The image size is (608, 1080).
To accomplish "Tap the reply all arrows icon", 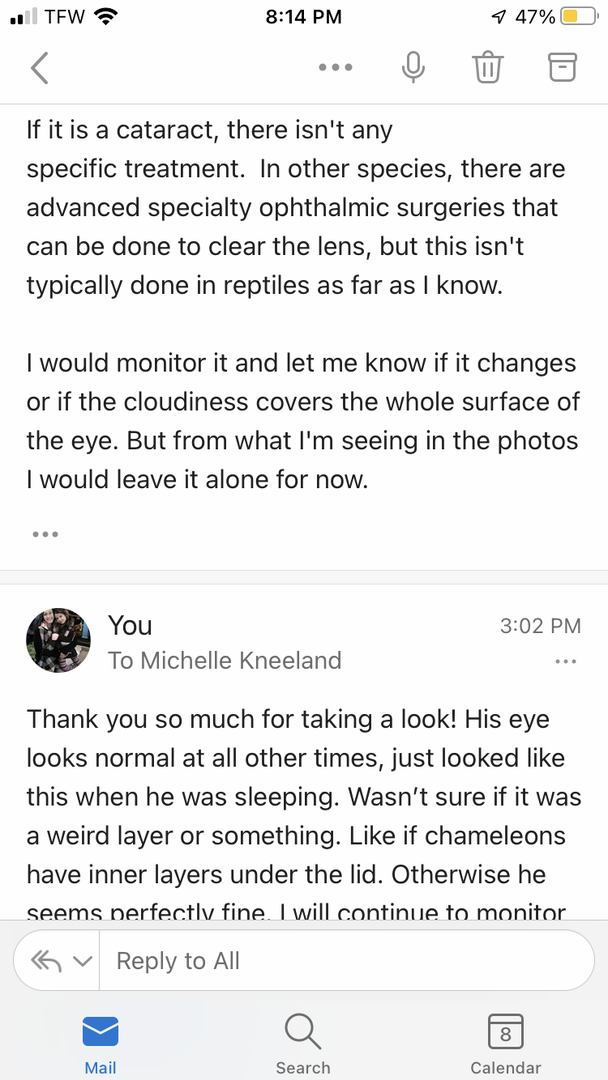I will (x=46, y=962).
